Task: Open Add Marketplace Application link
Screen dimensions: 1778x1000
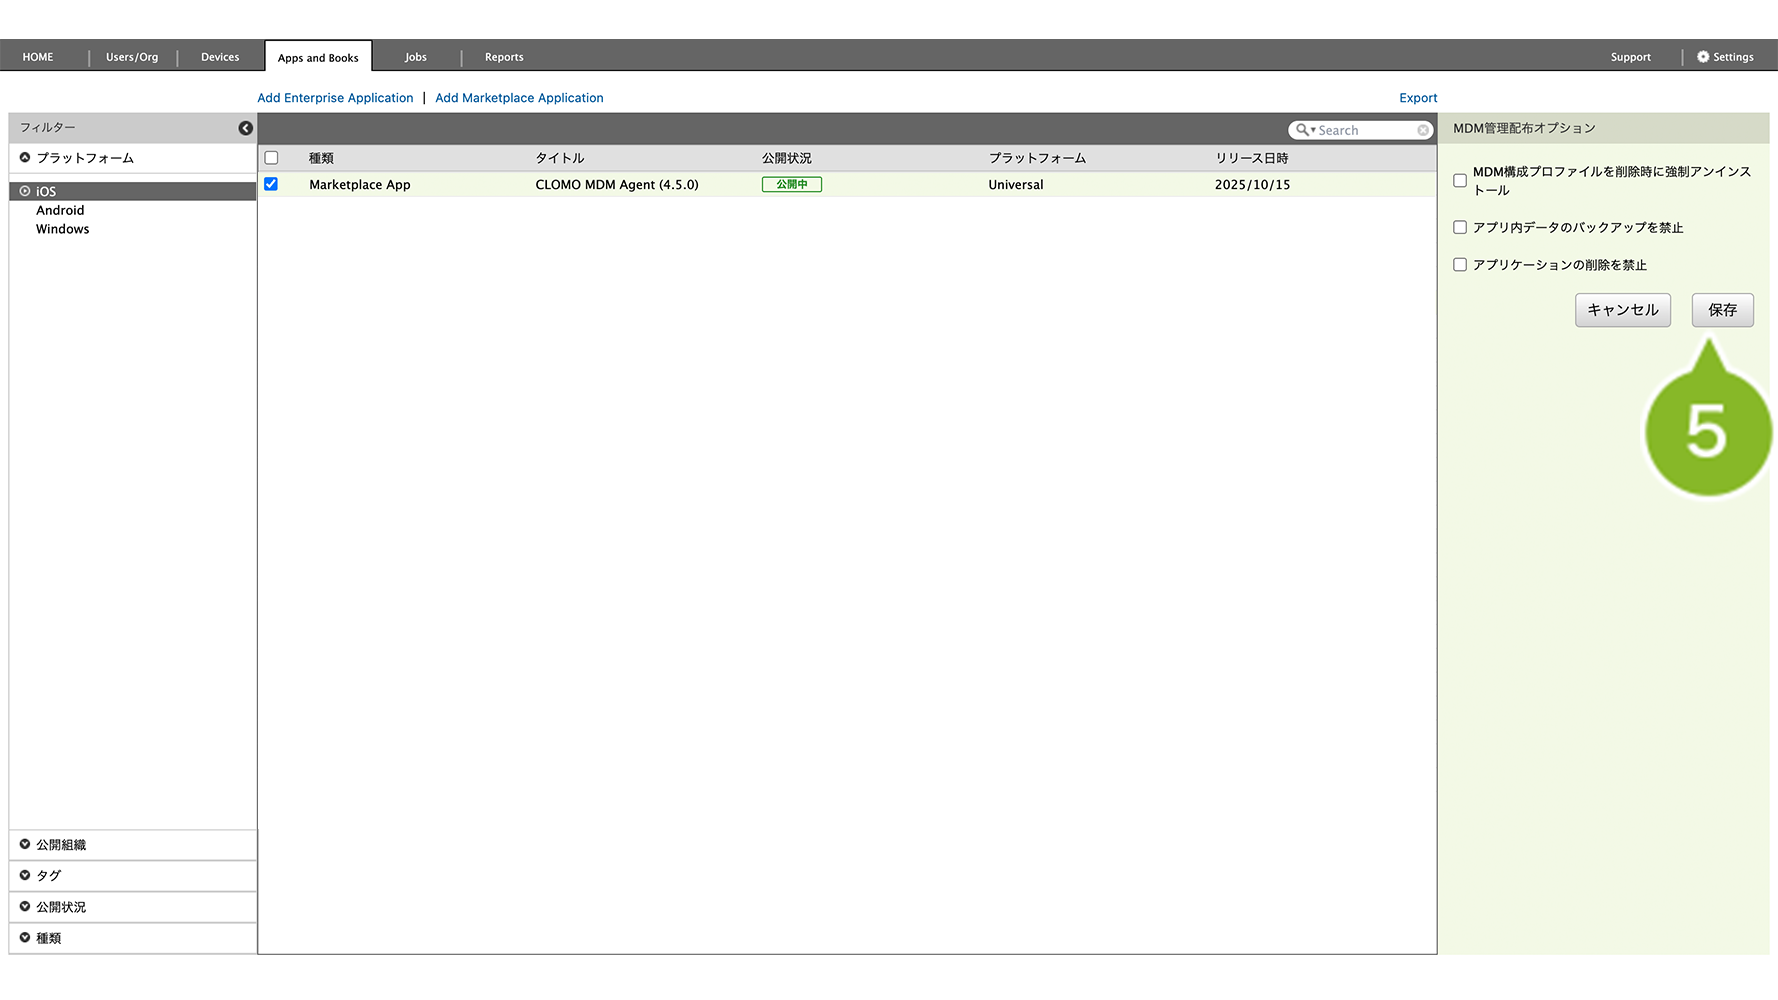Action: (519, 98)
